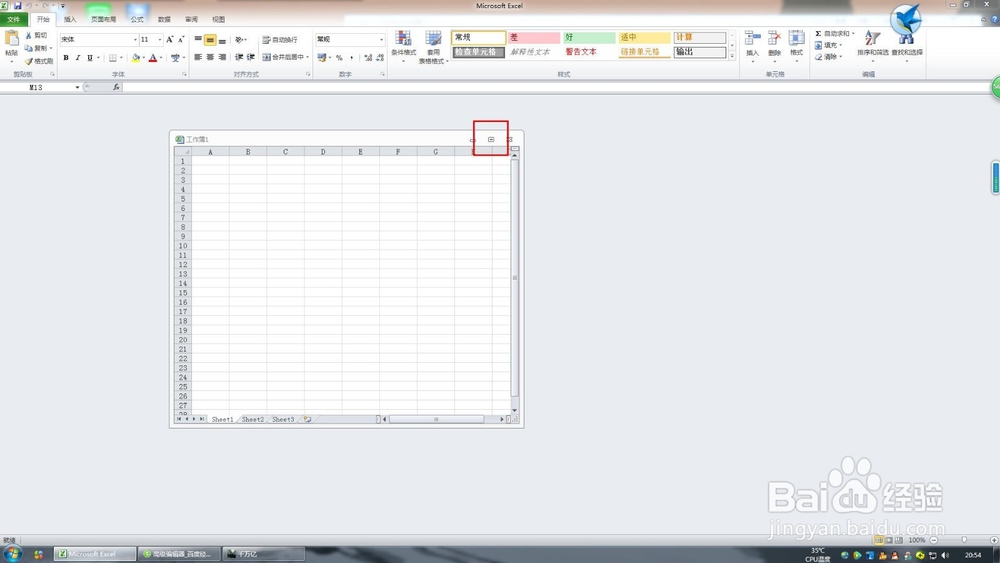Viewport: 1000px width, 563px height.
Task: Click the Insert cells (插入) icon
Action: (x=753, y=38)
